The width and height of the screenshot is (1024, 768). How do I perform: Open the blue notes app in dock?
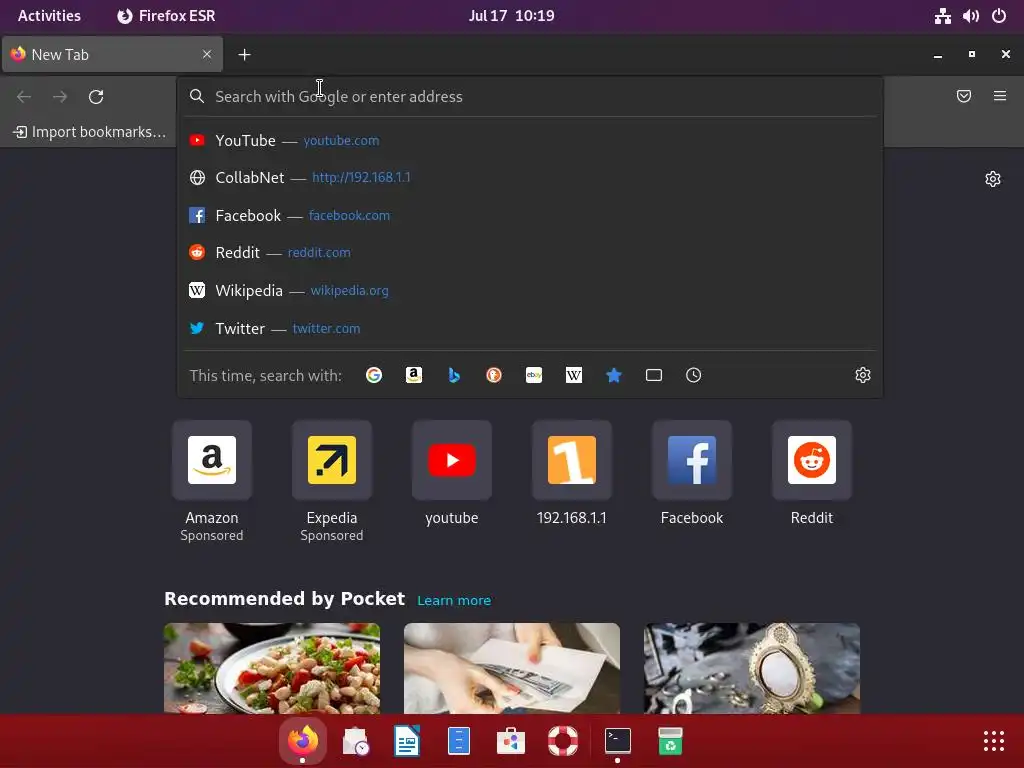(459, 741)
